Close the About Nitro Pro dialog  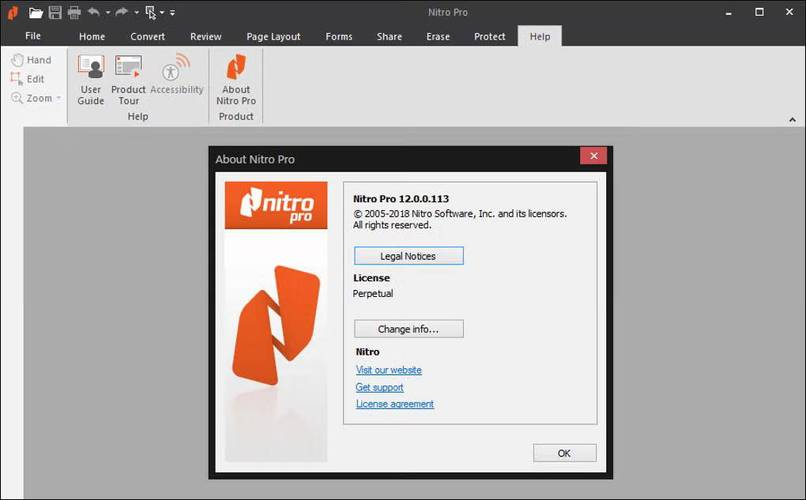[x=594, y=156]
